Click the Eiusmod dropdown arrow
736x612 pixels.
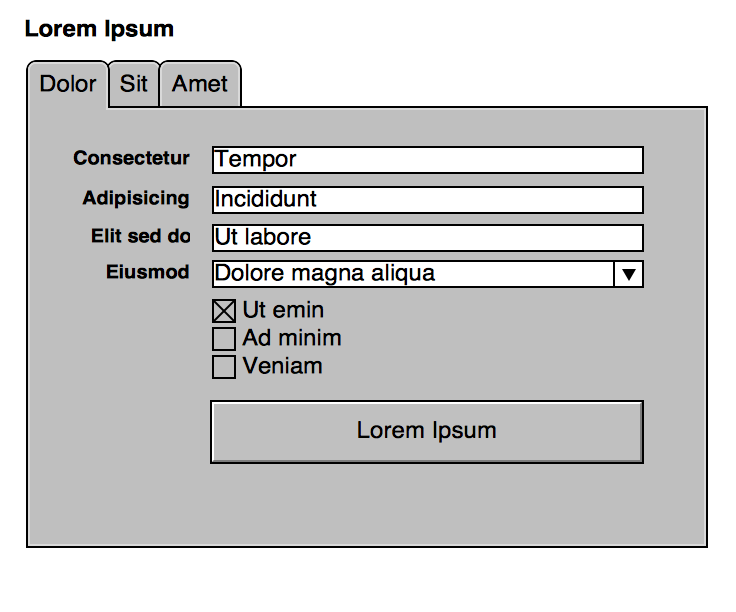pyautogui.click(x=628, y=274)
